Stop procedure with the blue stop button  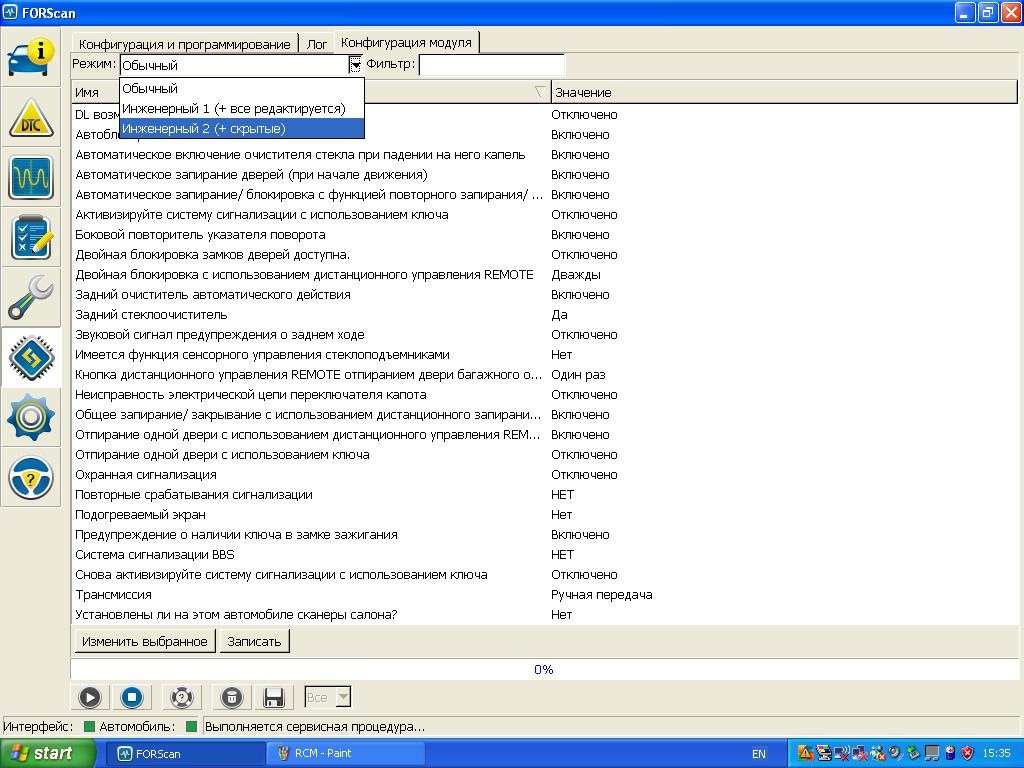pyautogui.click(x=132, y=697)
